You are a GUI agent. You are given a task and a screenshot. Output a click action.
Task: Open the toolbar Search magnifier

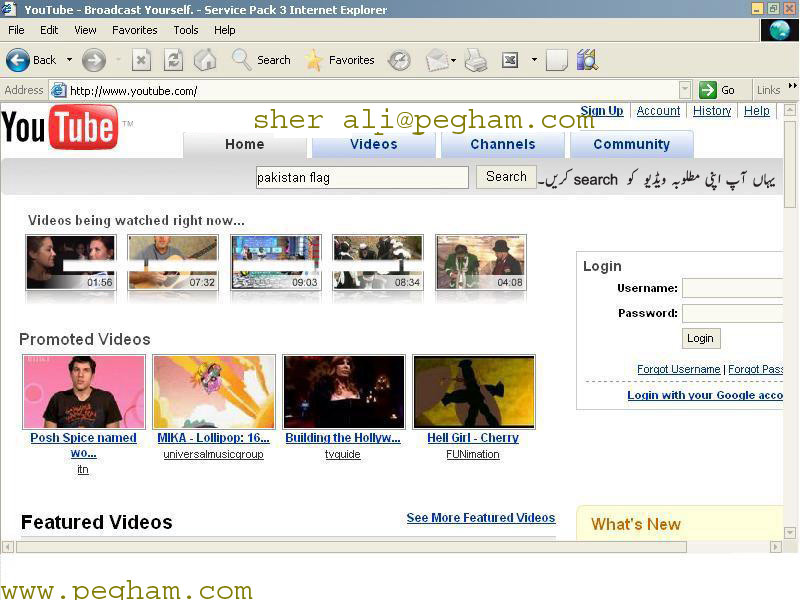241,60
